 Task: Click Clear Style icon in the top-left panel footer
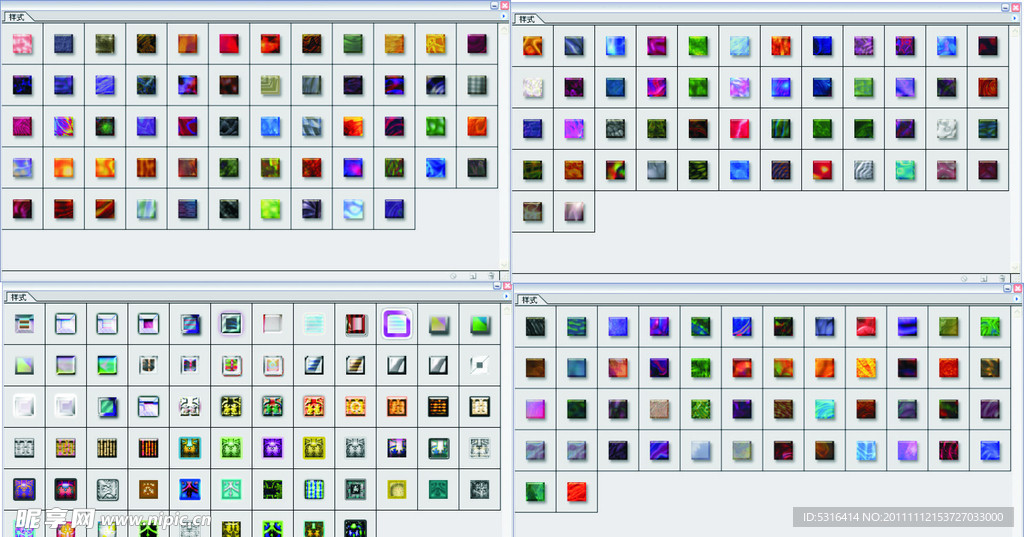tap(453, 276)
